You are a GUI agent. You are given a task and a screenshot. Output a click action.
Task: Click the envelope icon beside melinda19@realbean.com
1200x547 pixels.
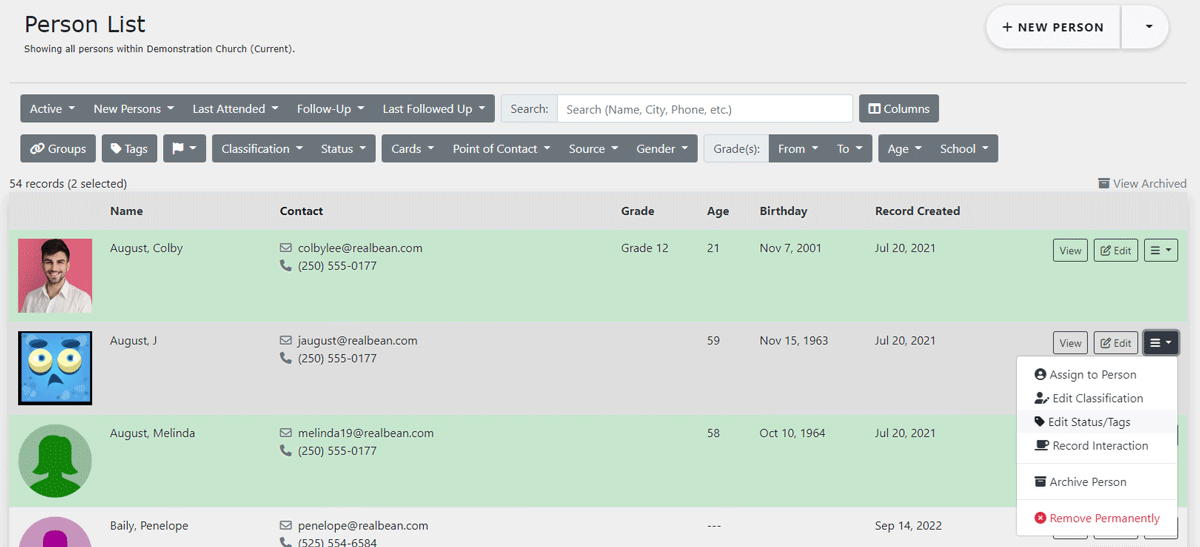(286, 434)
